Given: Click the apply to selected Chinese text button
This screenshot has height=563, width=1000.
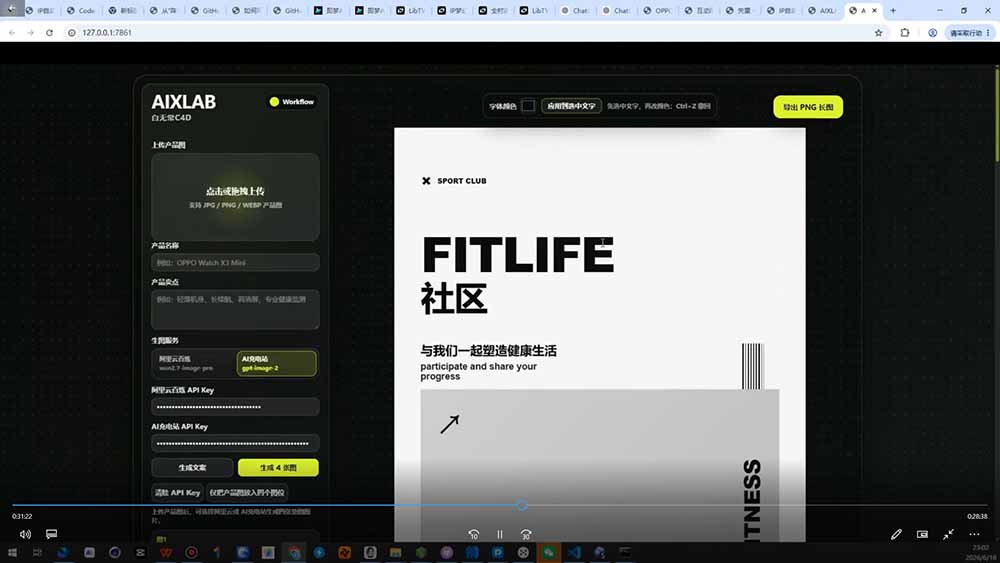Looking at the screenshot, I should [x=571, y=106].
